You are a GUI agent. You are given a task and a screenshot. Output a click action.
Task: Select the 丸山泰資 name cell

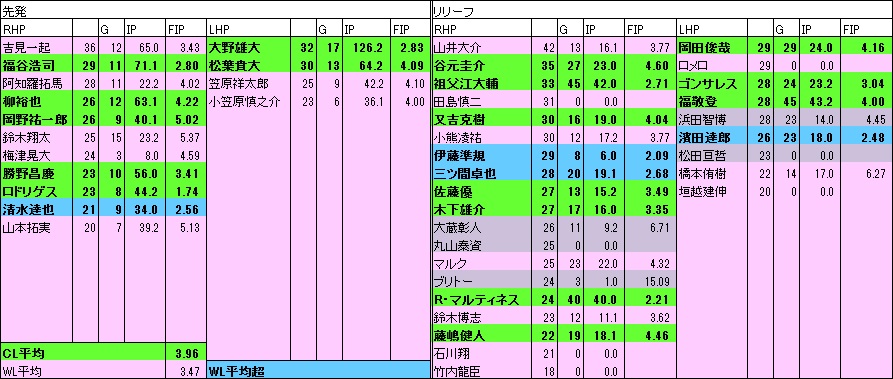click(x=481, y=246)
